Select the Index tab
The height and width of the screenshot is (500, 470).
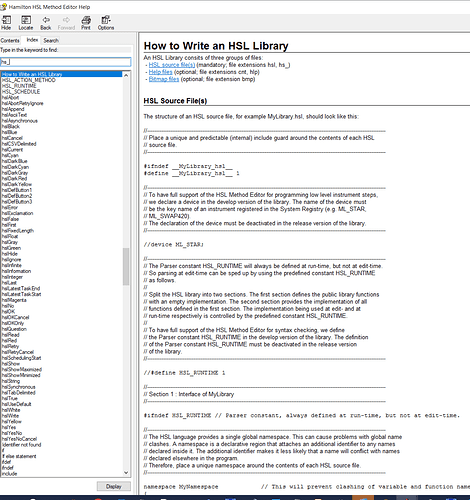coord(32,40)
